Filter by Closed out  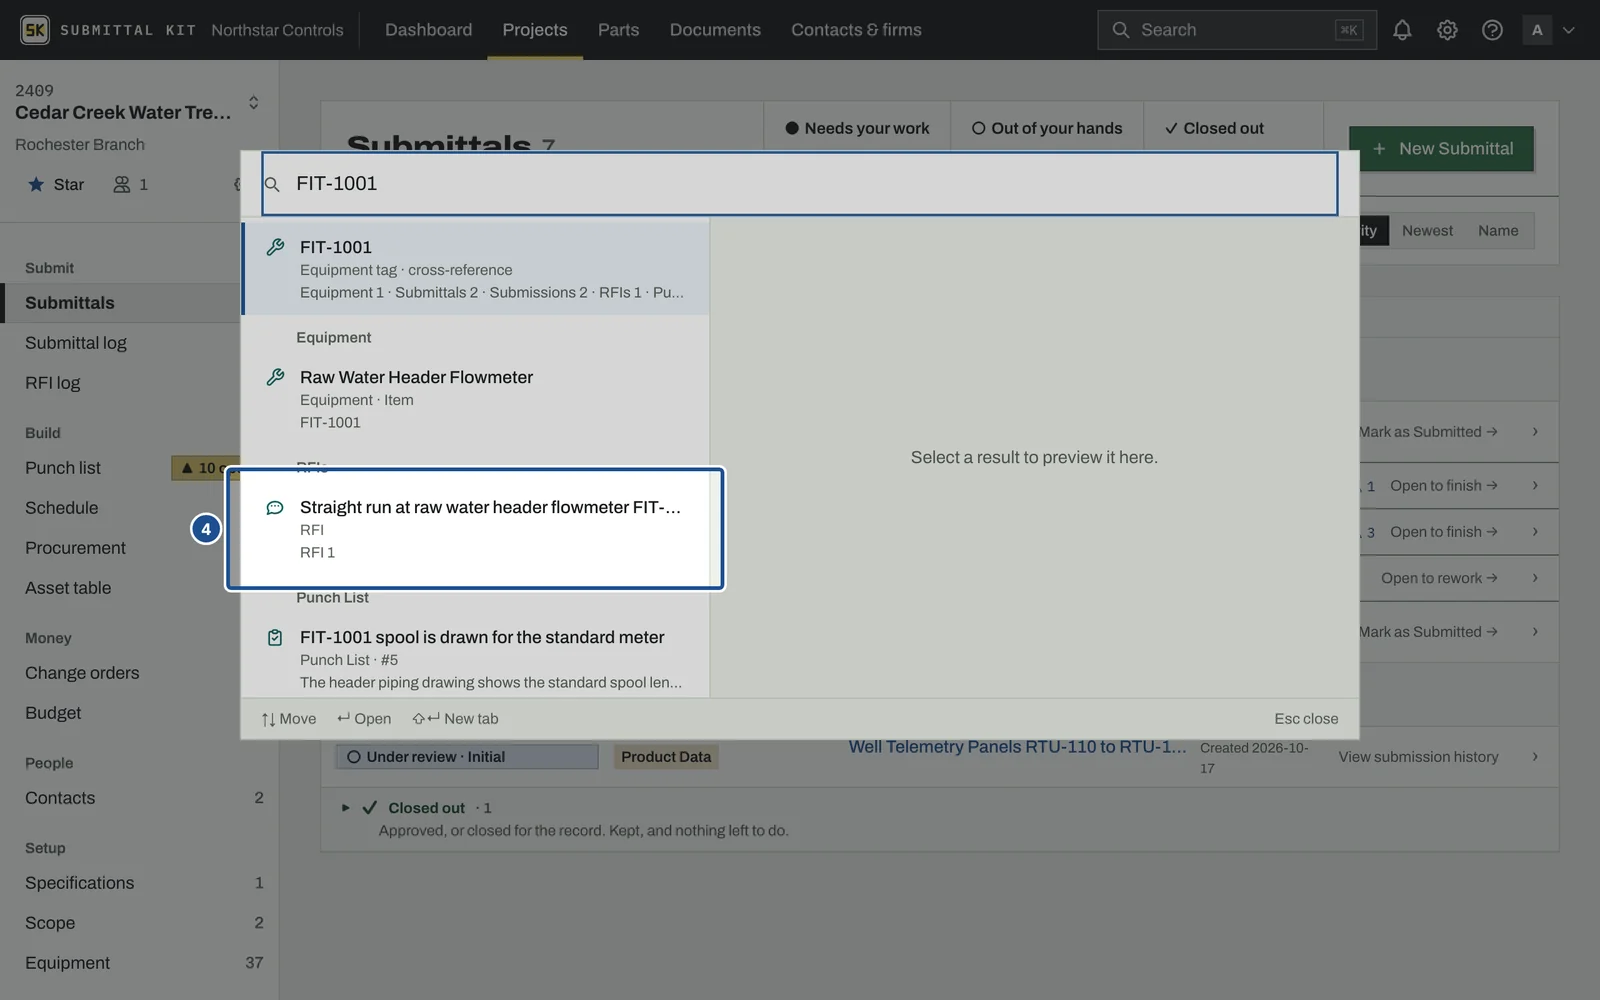(1214, 128)
